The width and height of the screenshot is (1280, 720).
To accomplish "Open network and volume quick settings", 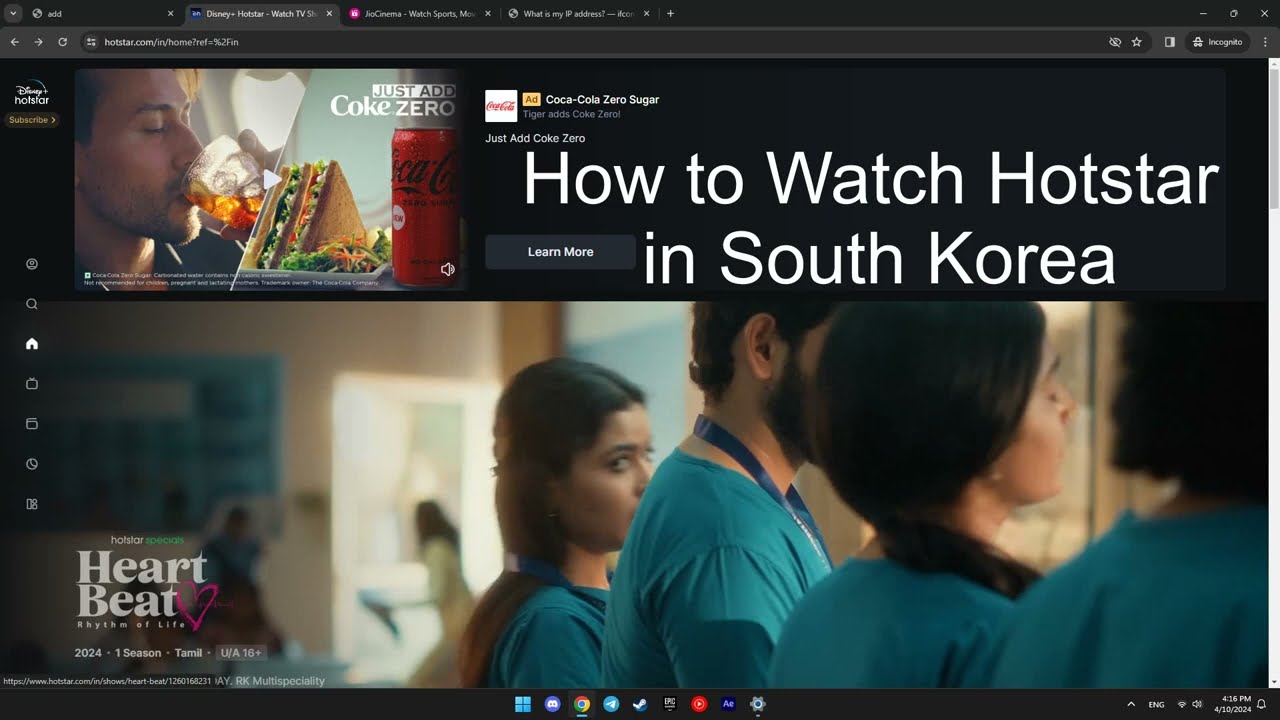I will pos(1189,704).
